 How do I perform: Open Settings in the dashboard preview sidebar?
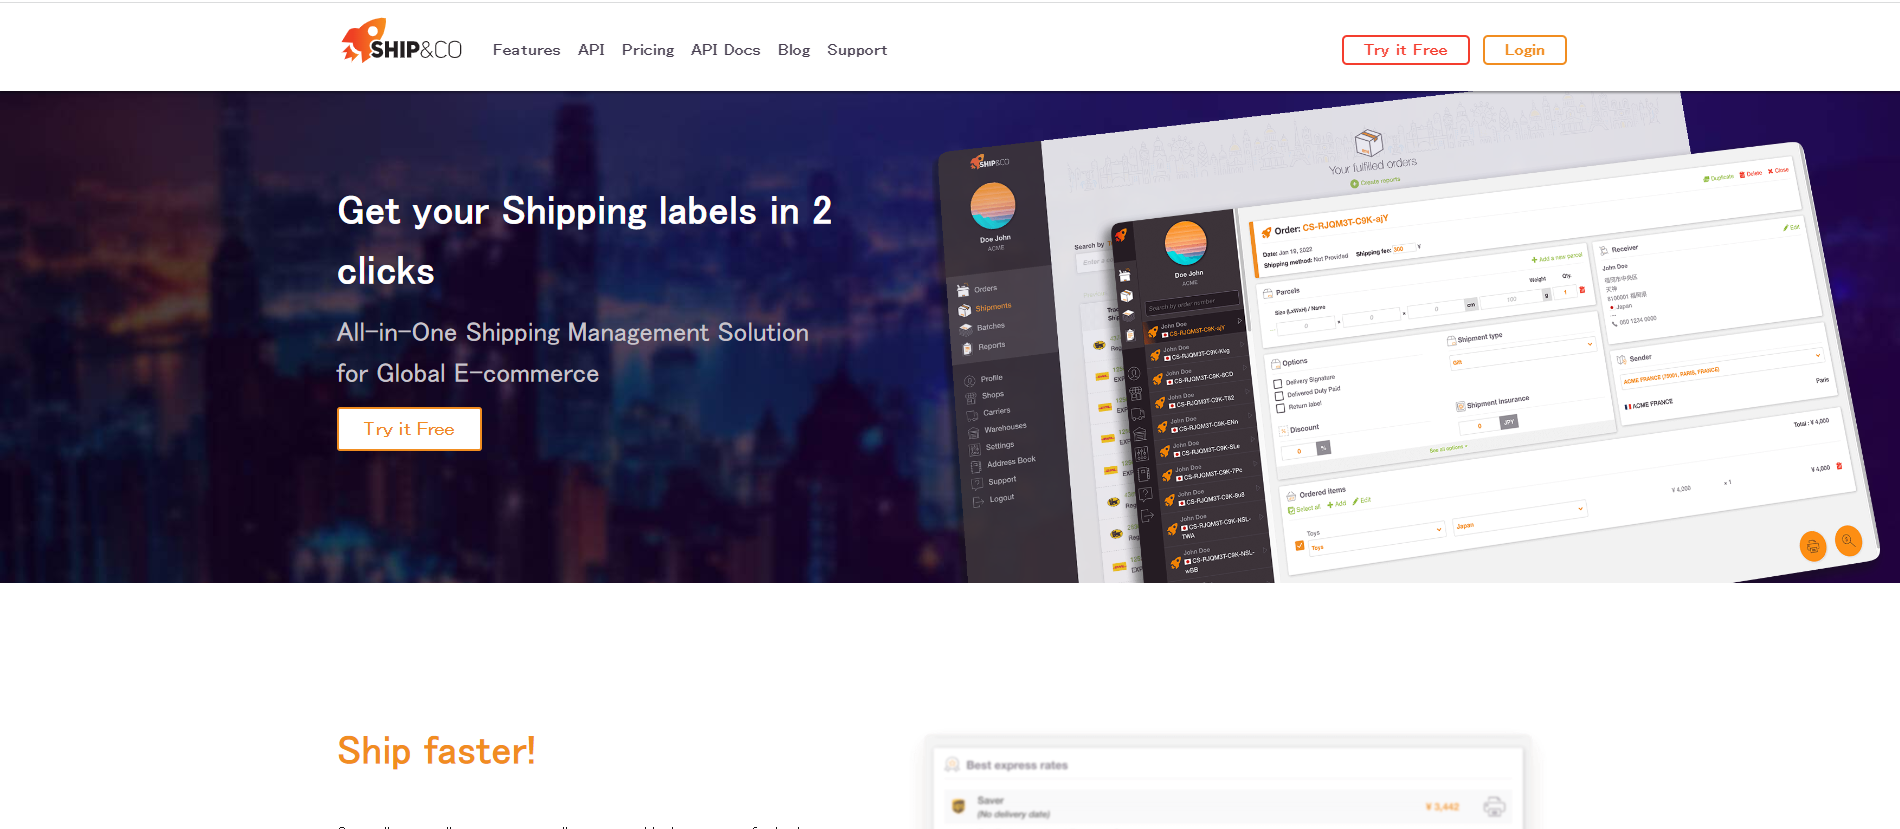click(992, 447)
